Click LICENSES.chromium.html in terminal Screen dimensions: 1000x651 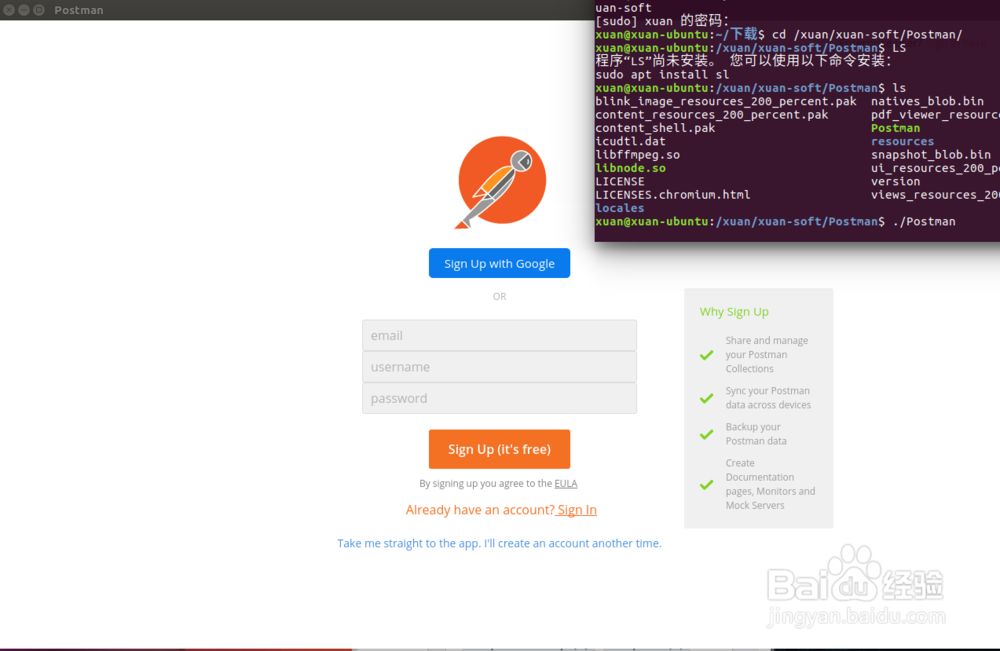[673, 194]
